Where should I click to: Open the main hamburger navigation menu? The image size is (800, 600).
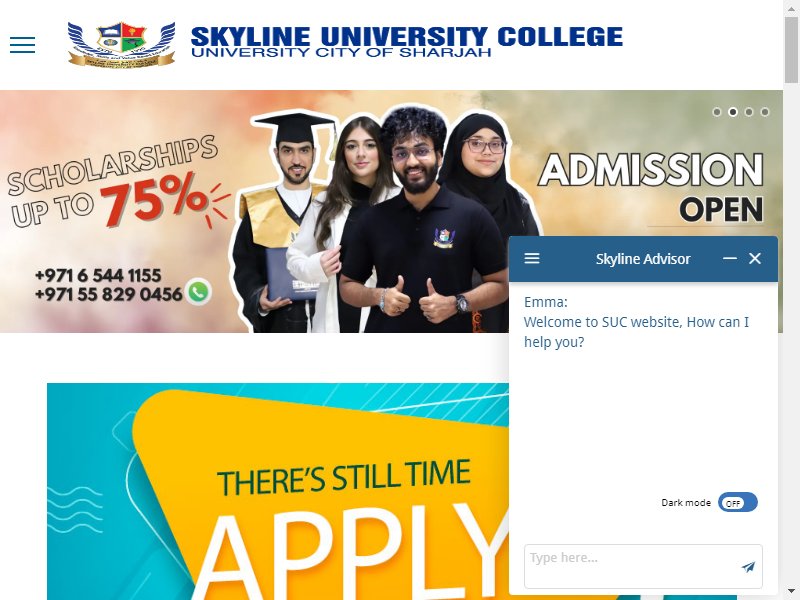22,45
